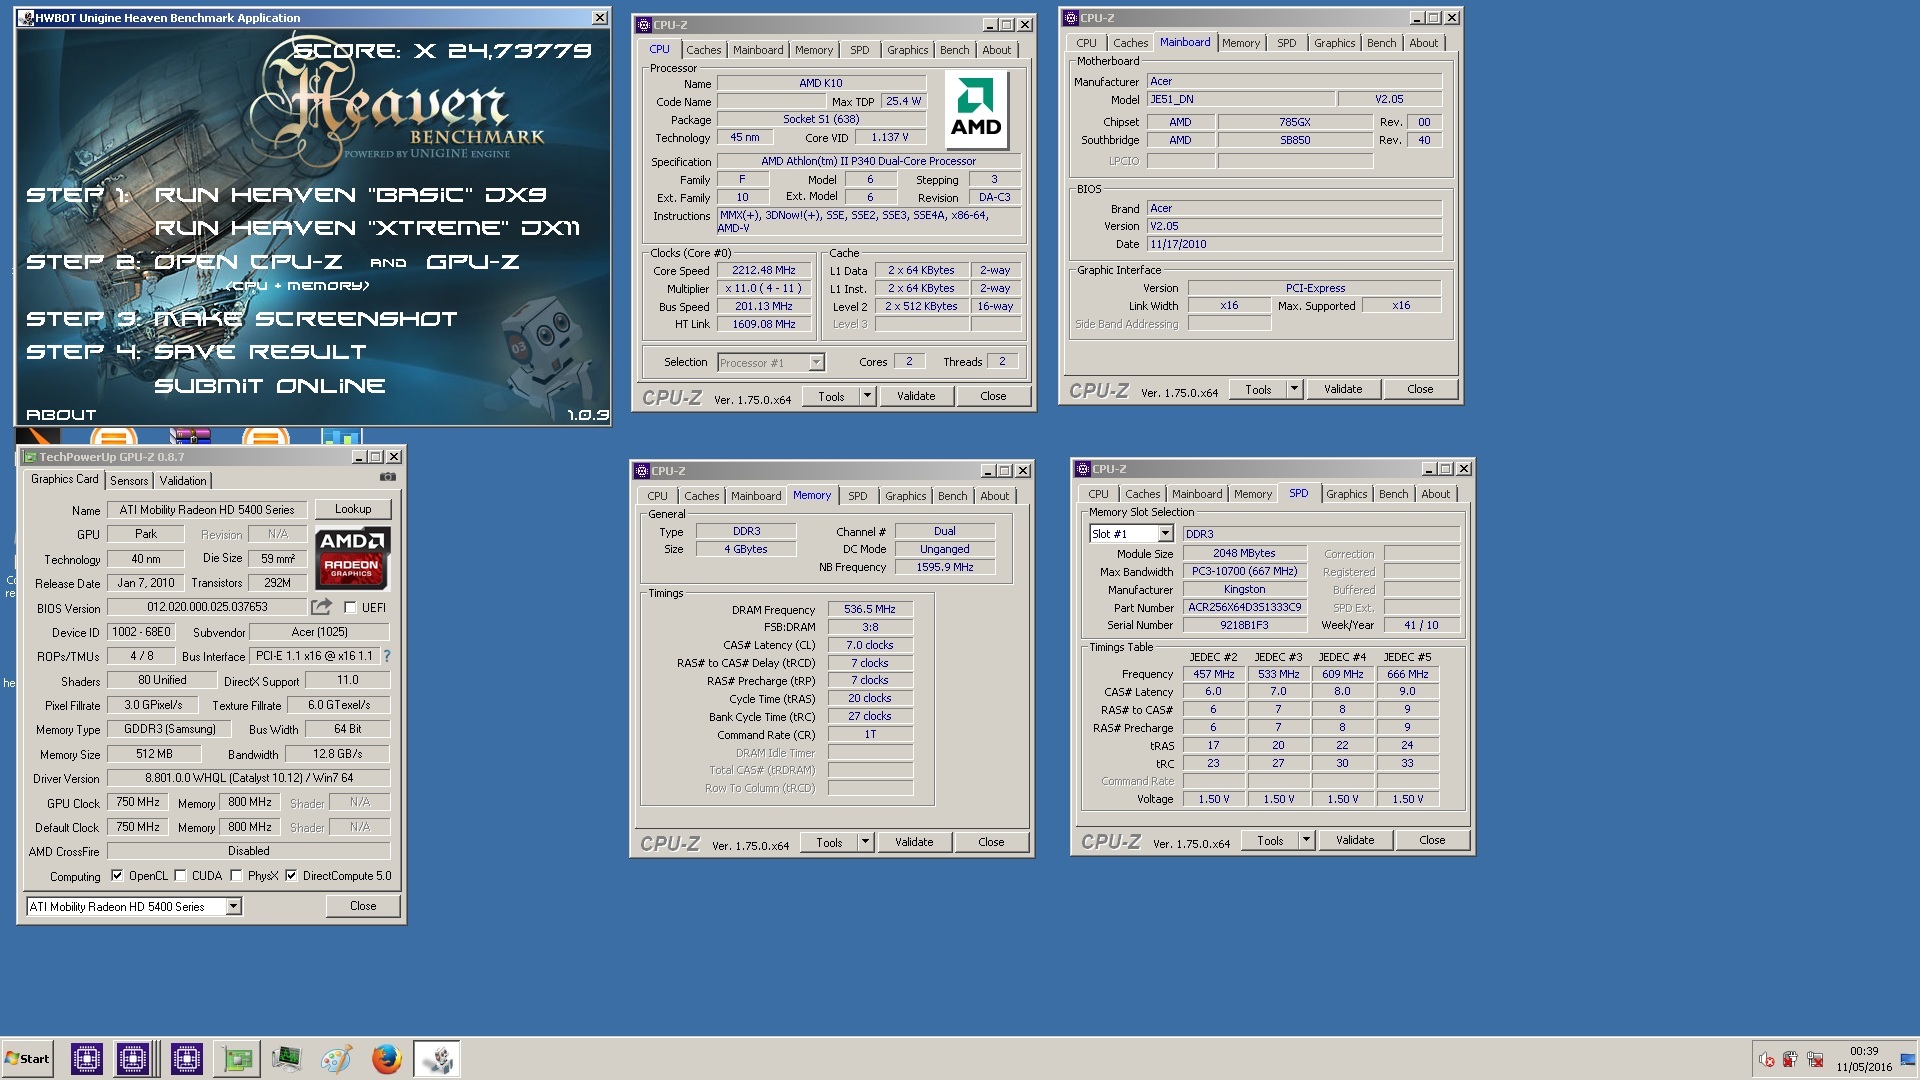Click the AMD Radeon Graphics logo in GPU-Z
The height and width of the screenshot is (1080, 1920).
[x=353, y=557]
